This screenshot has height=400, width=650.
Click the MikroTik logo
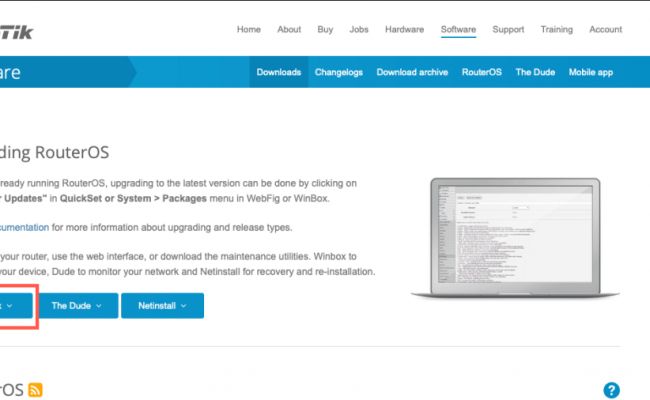(17, 32)
